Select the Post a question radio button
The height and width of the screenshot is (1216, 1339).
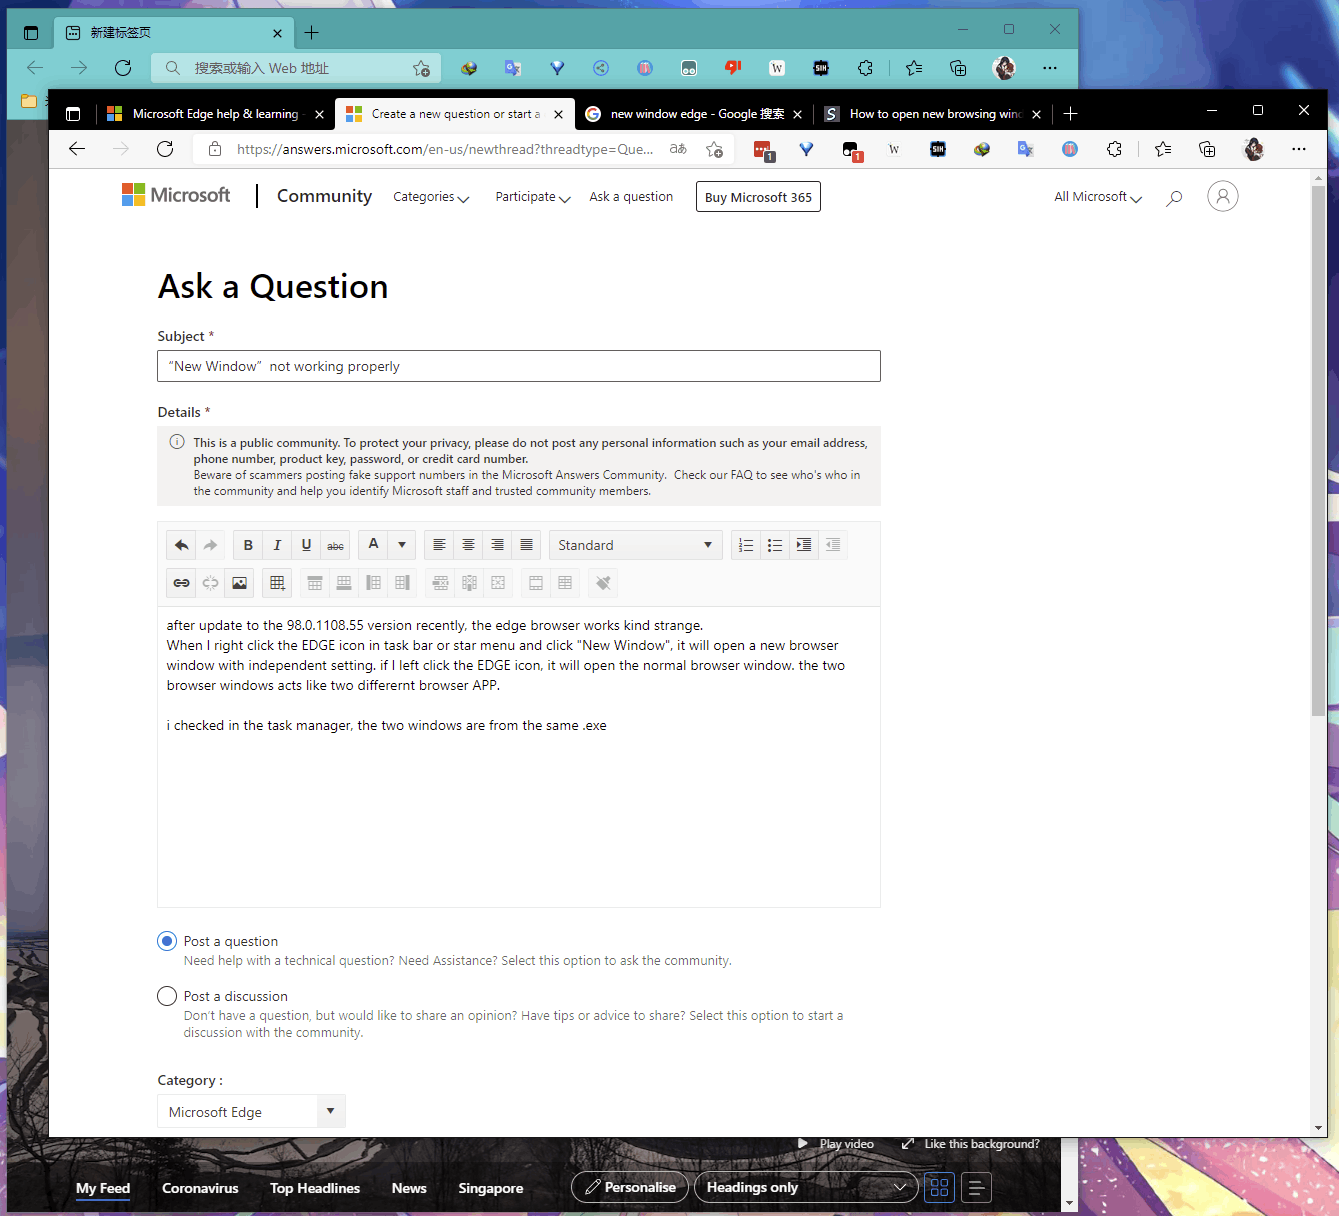coord(167,941)
